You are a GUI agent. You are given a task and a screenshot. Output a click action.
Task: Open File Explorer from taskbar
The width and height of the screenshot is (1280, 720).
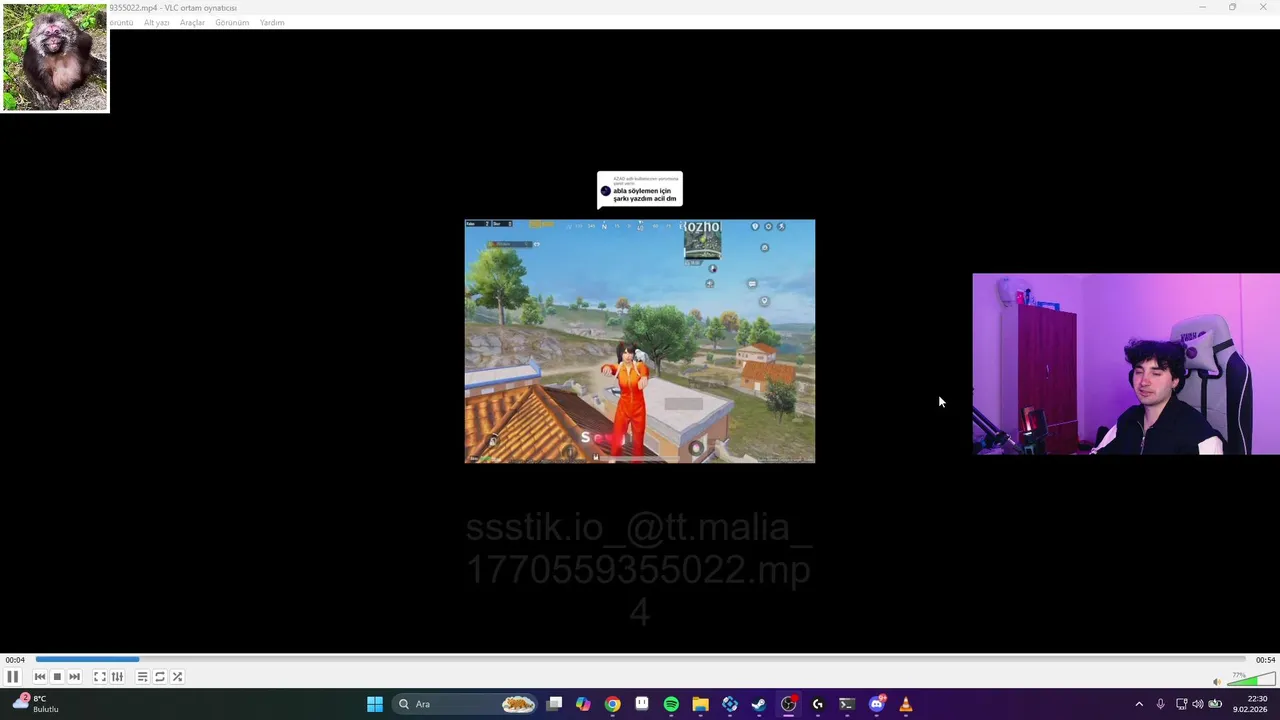[700, 704]
